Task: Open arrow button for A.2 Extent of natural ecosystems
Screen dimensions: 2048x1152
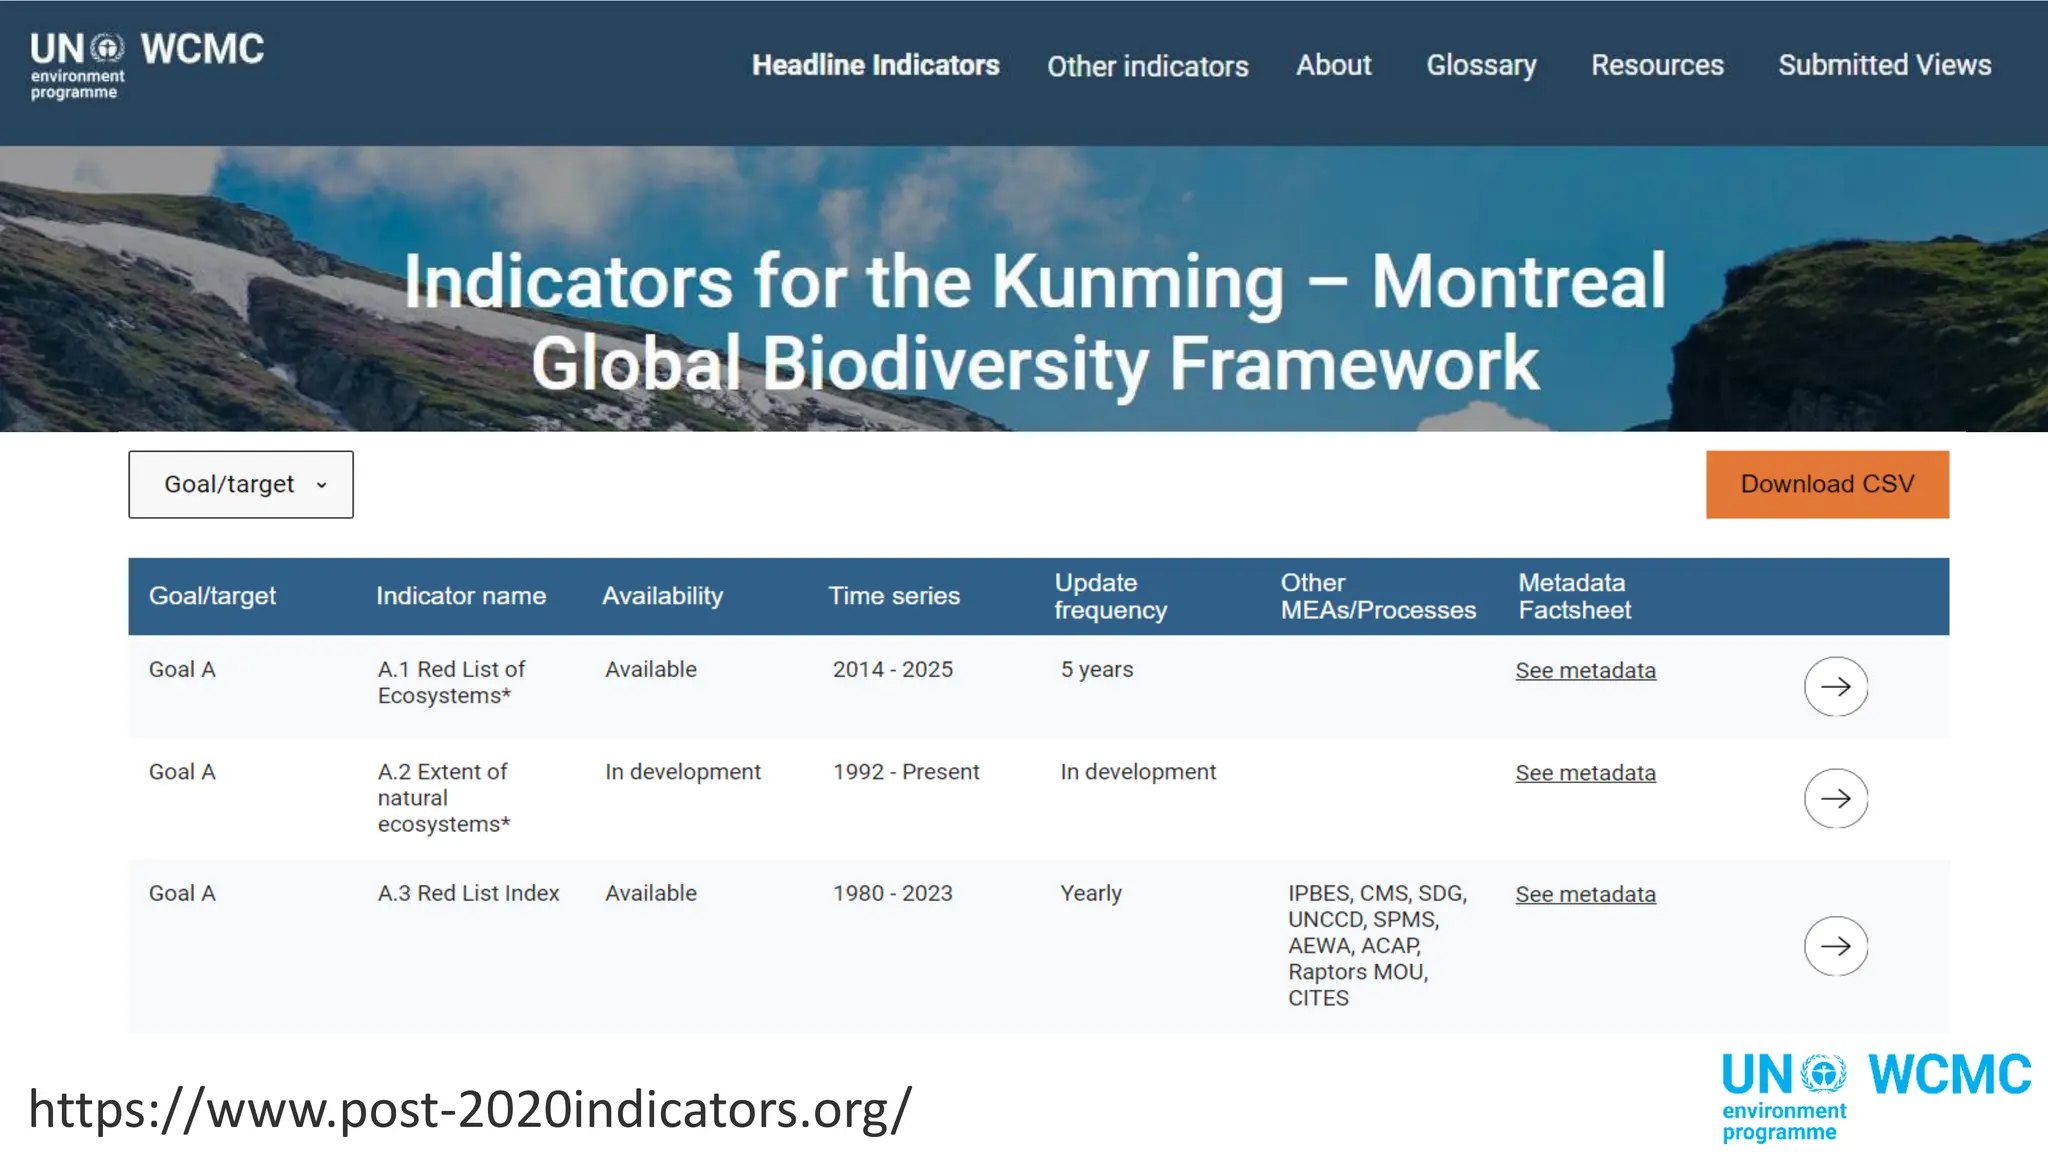Action: [1835, 798]
